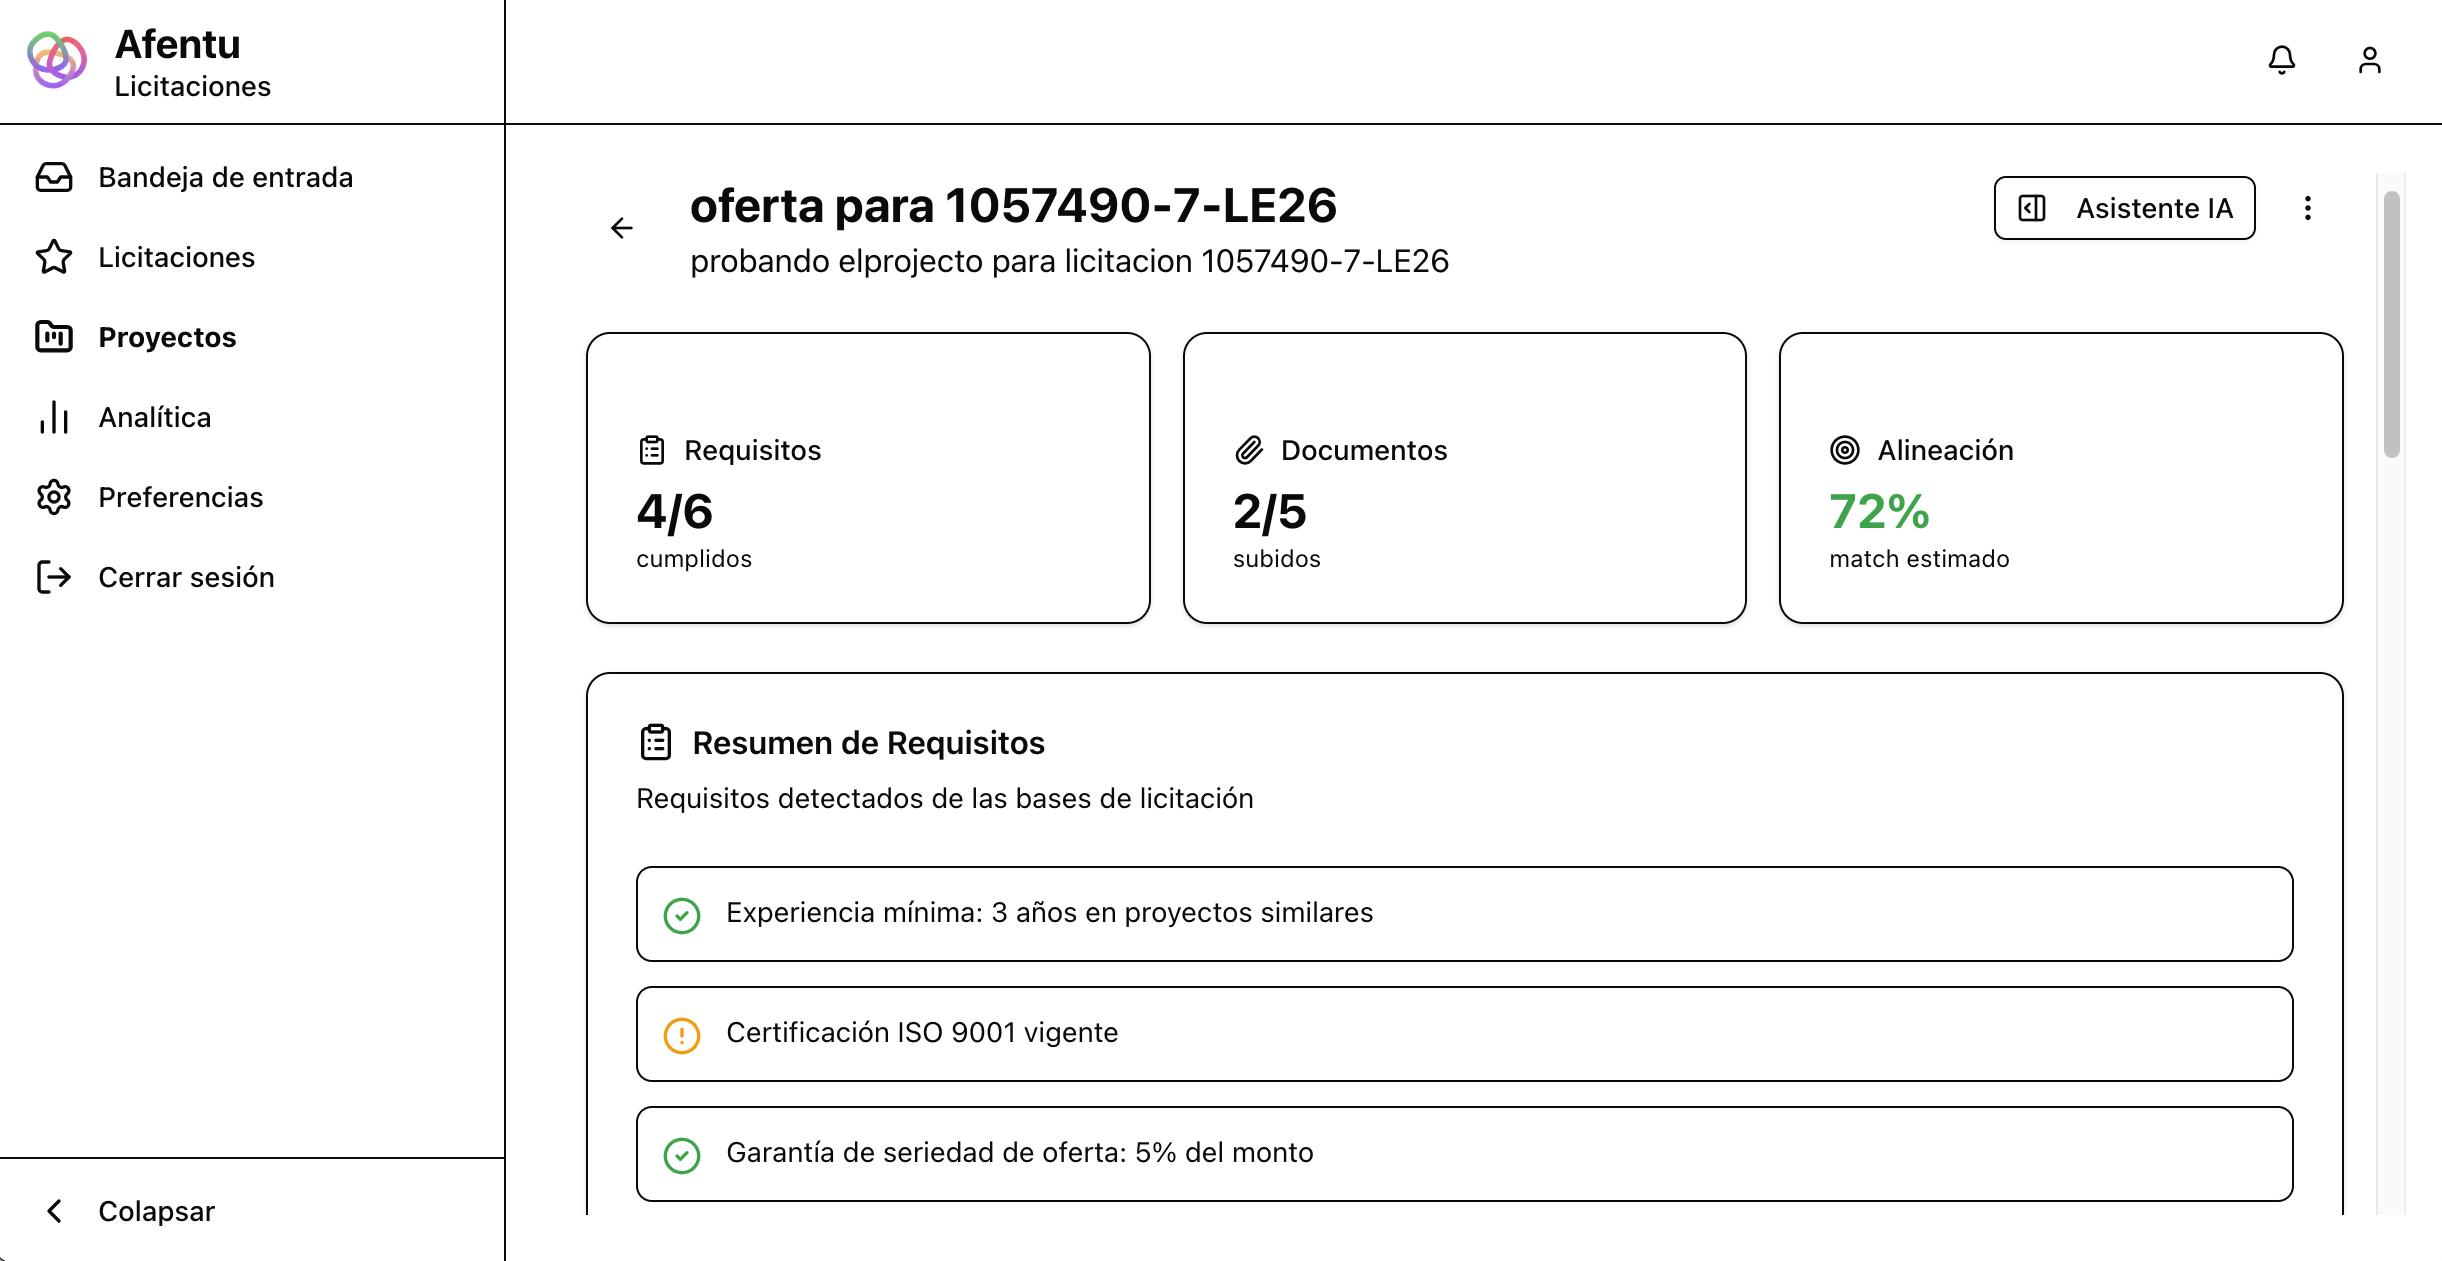Click the check mark on Garantía de seriedad
This screenshot has width=2442, height=1261.
pyautogui.click(x=683, y=1154)
